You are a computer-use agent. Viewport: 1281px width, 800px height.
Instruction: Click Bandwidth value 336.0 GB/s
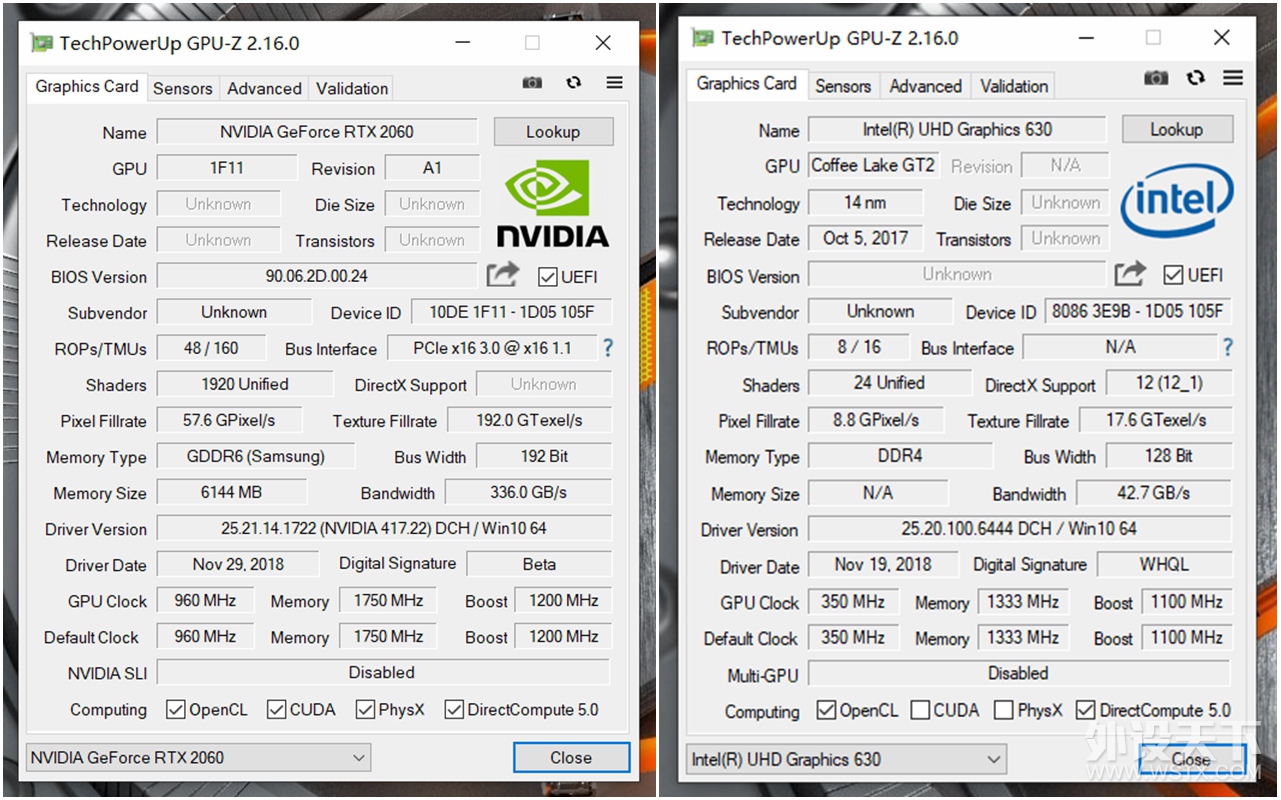click(528, 492)
